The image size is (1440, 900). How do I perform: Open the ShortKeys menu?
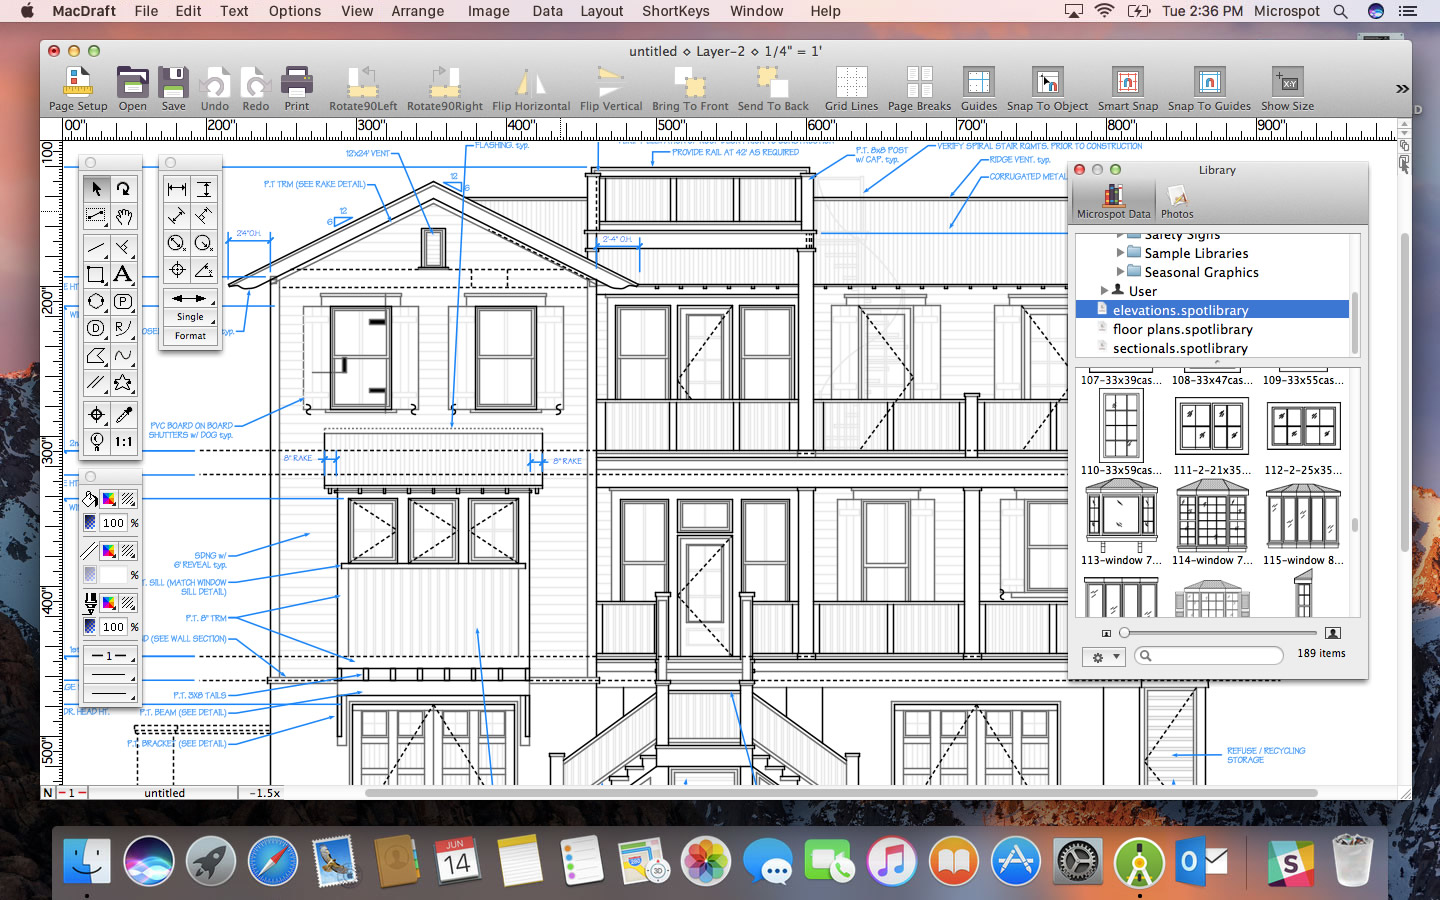point(676,11)
